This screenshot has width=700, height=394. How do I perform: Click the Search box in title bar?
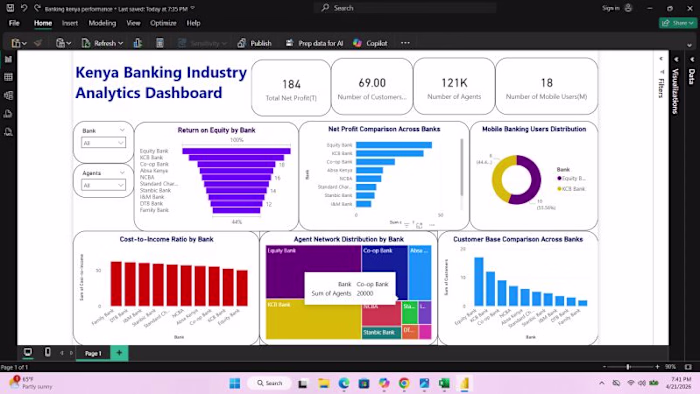pos(404,8)
